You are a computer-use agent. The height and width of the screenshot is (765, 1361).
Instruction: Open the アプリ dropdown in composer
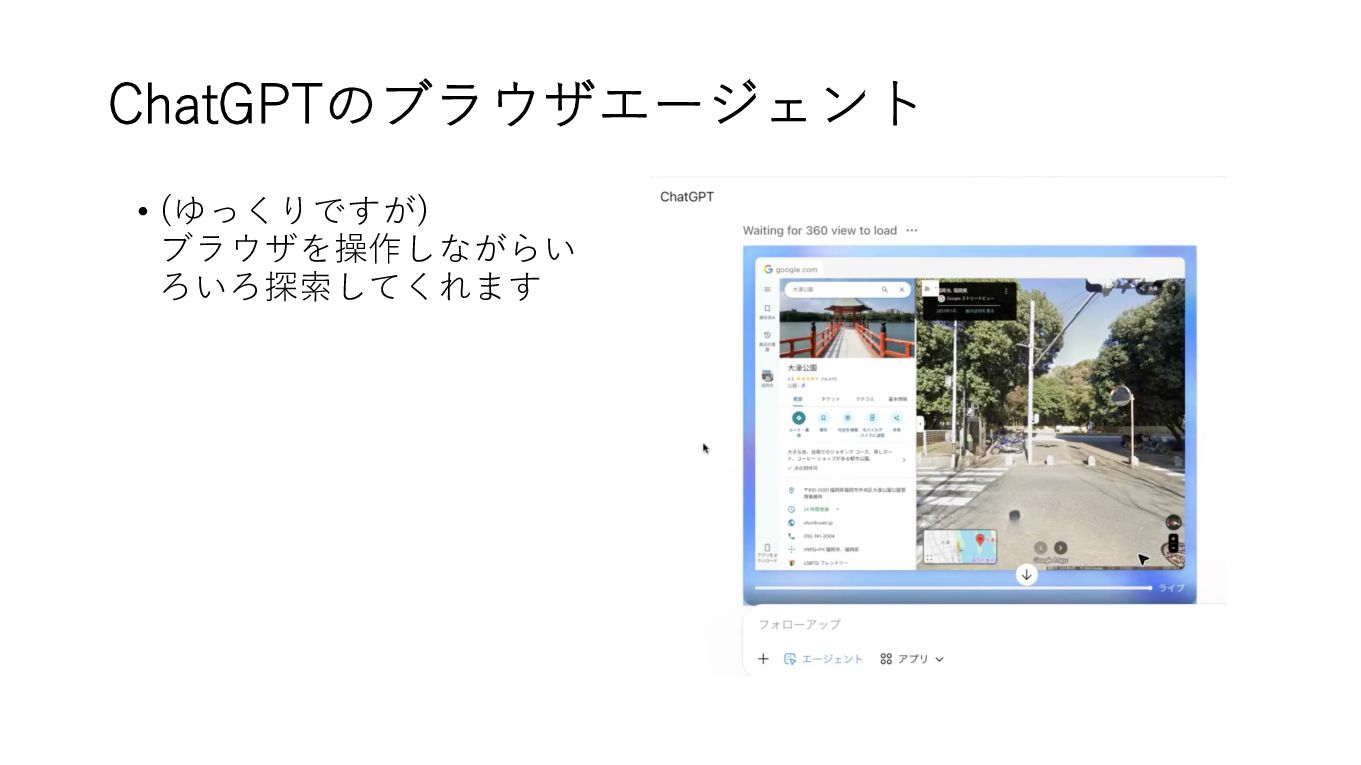[x=911, y=659]
